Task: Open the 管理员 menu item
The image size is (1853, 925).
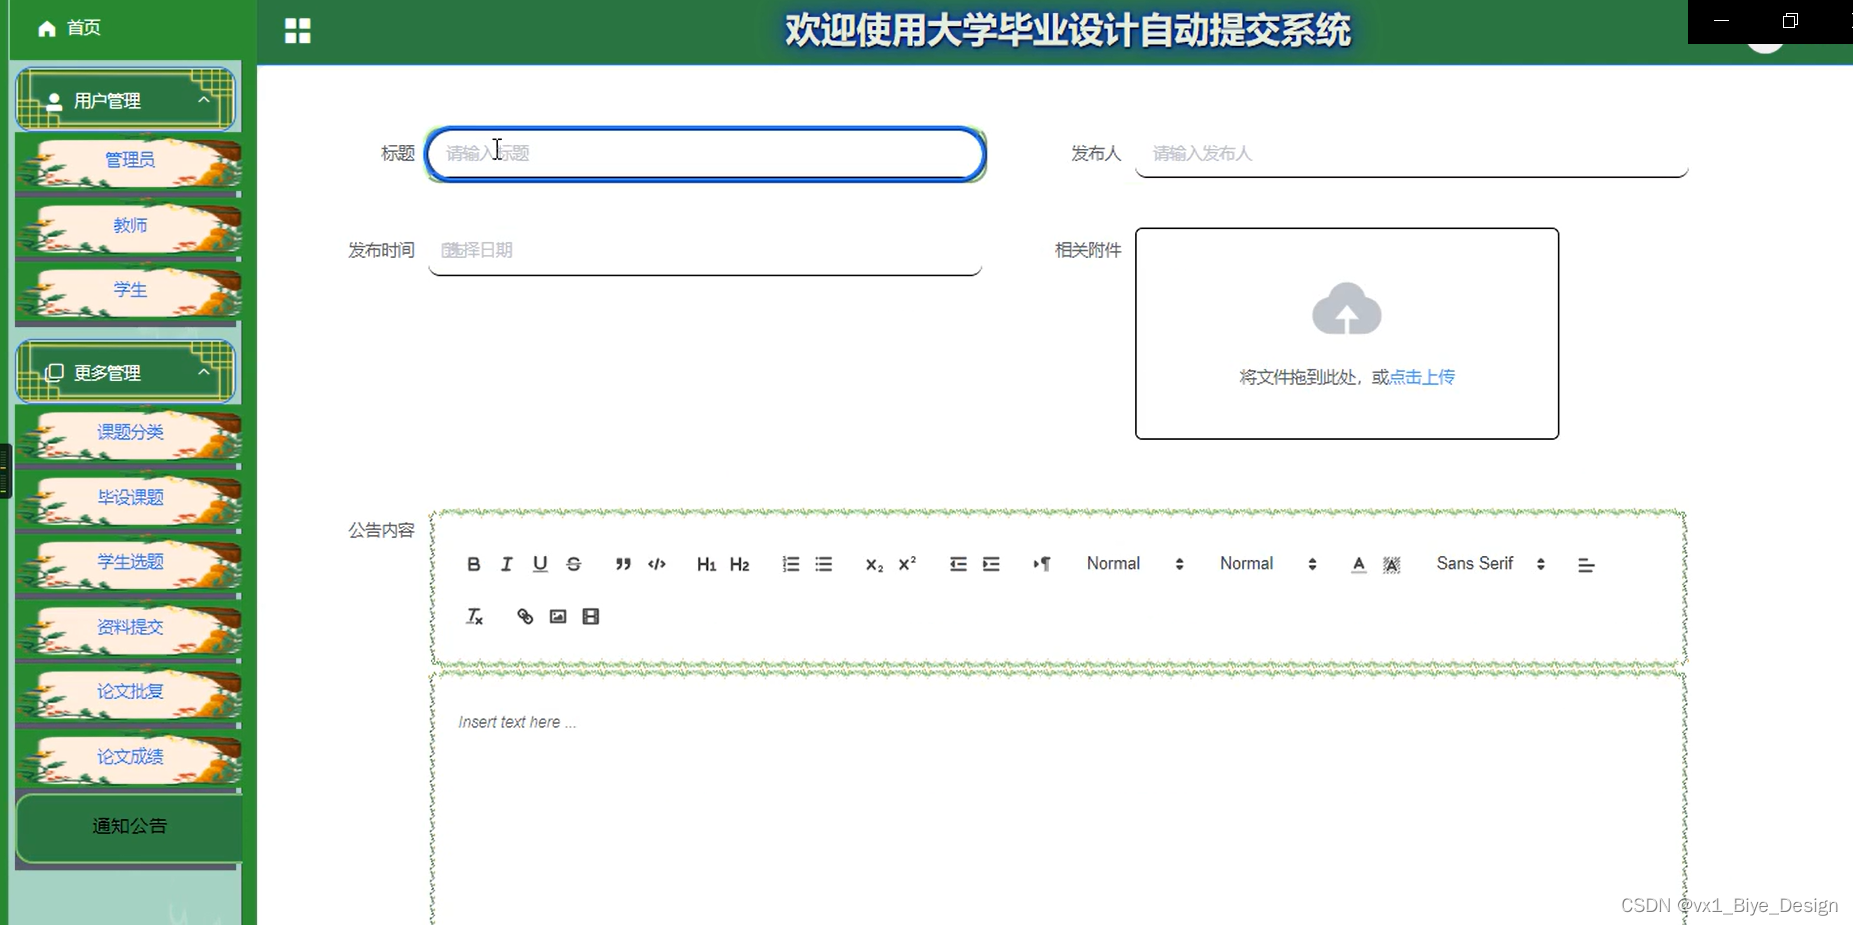Action: tap(129, 160)
